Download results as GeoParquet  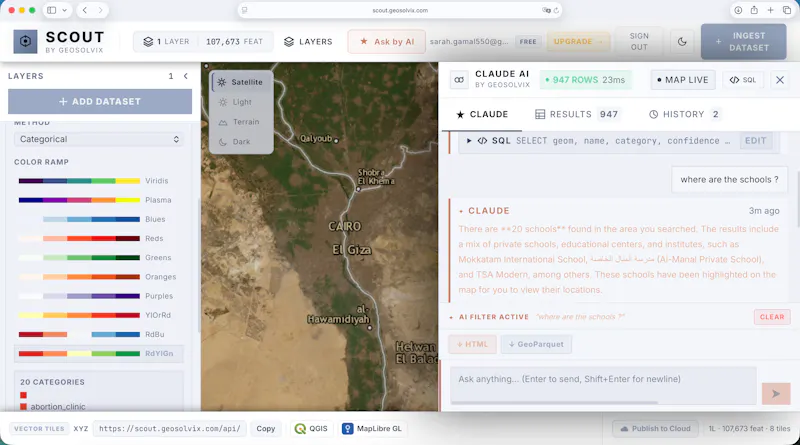[536, 344]
